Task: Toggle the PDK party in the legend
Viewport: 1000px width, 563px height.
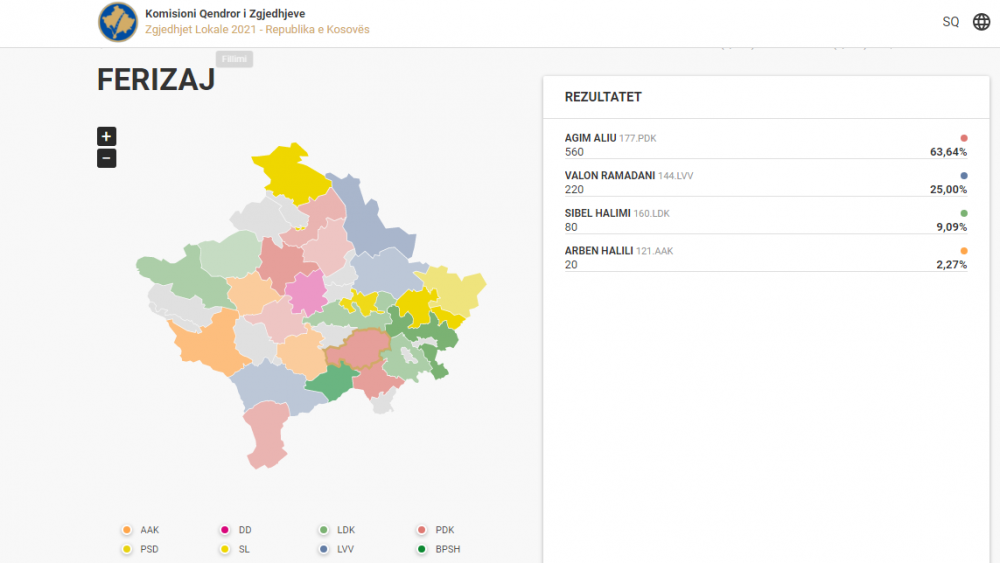Action: click(x=444, y=530)
